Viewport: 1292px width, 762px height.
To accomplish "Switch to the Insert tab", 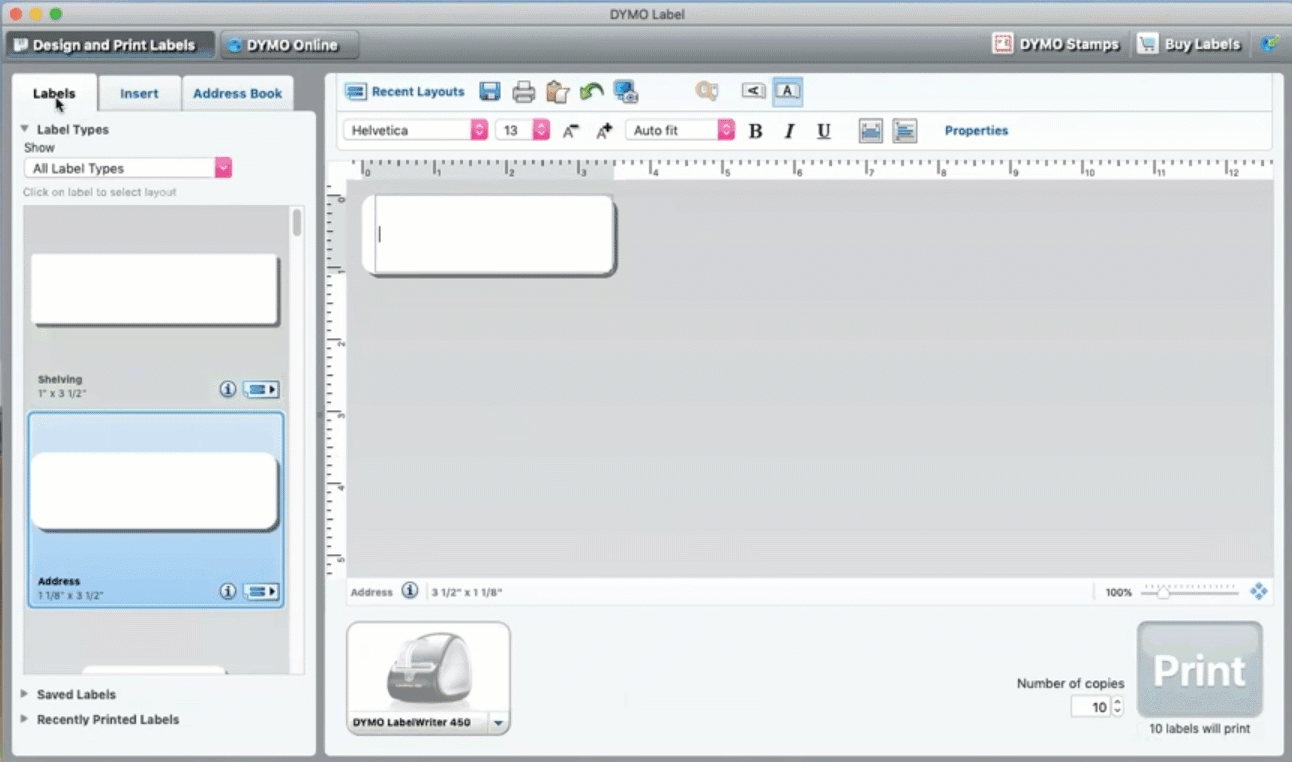I will pyautogui.click(x=139, y=93).
